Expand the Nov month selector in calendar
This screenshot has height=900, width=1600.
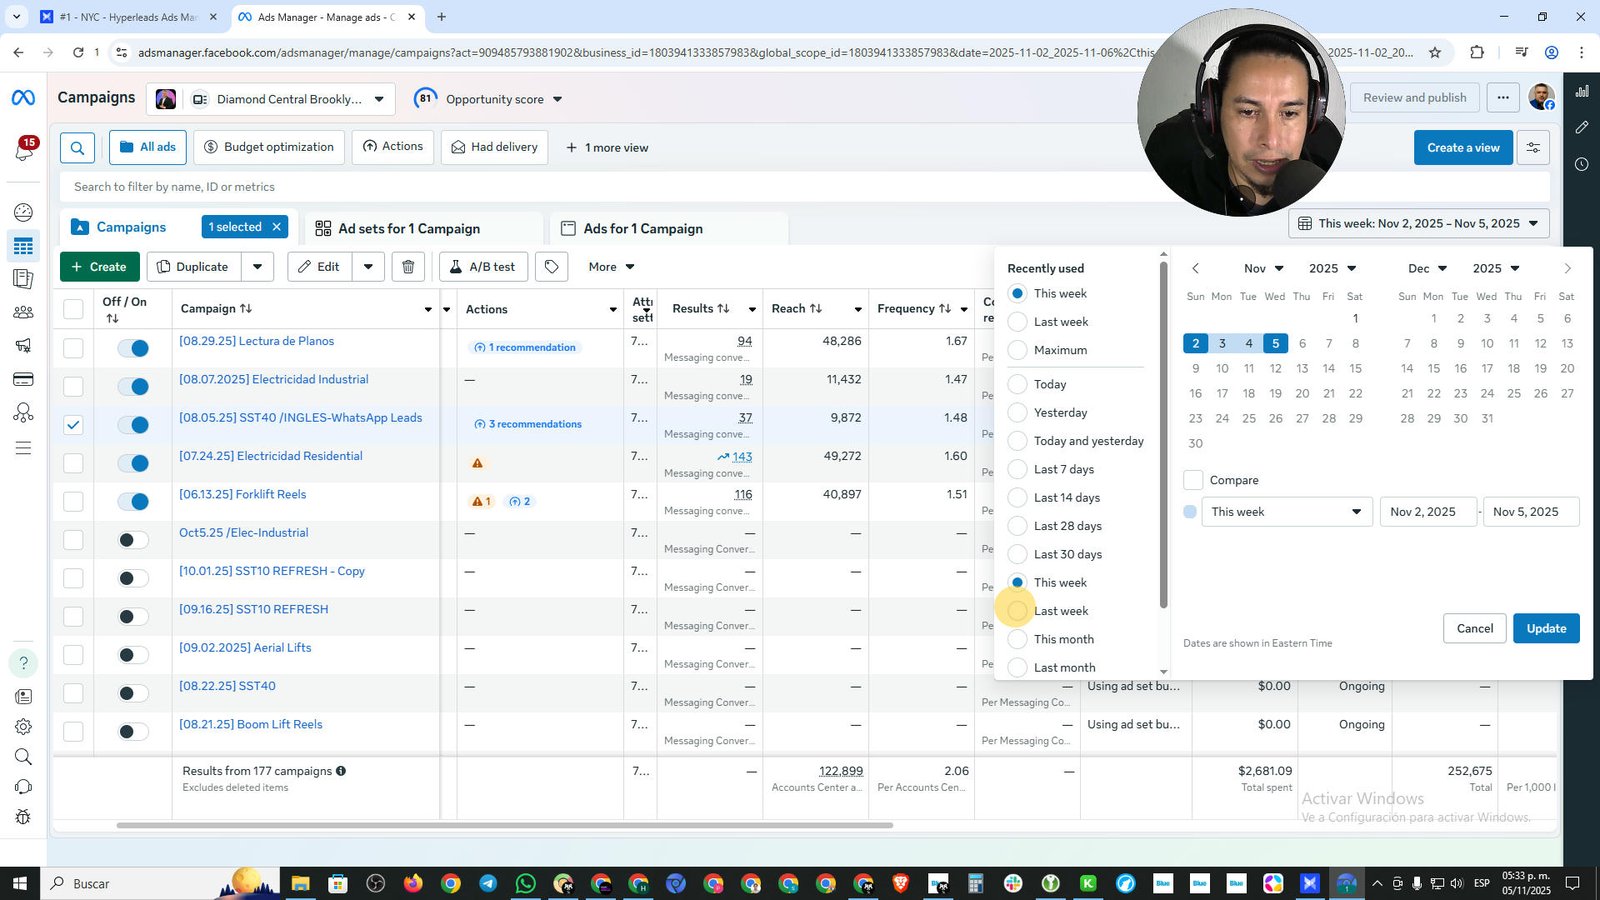click(x=1261, y=268)
